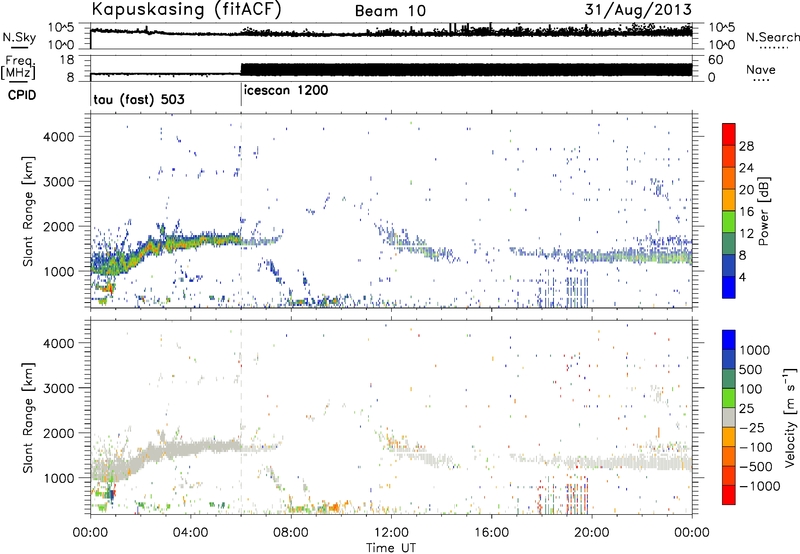The height and width of the screenshot is (554, 800).
Task: Click the power colorbar value '16'
Action: click(x=746, y=212)
